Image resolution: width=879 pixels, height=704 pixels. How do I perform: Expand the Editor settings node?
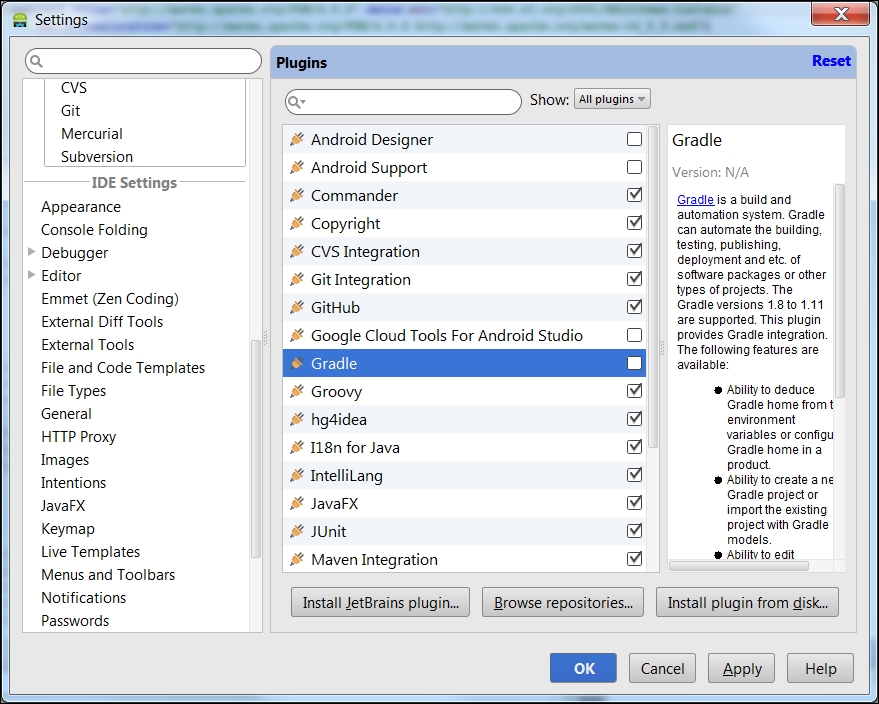coord(31,275)
